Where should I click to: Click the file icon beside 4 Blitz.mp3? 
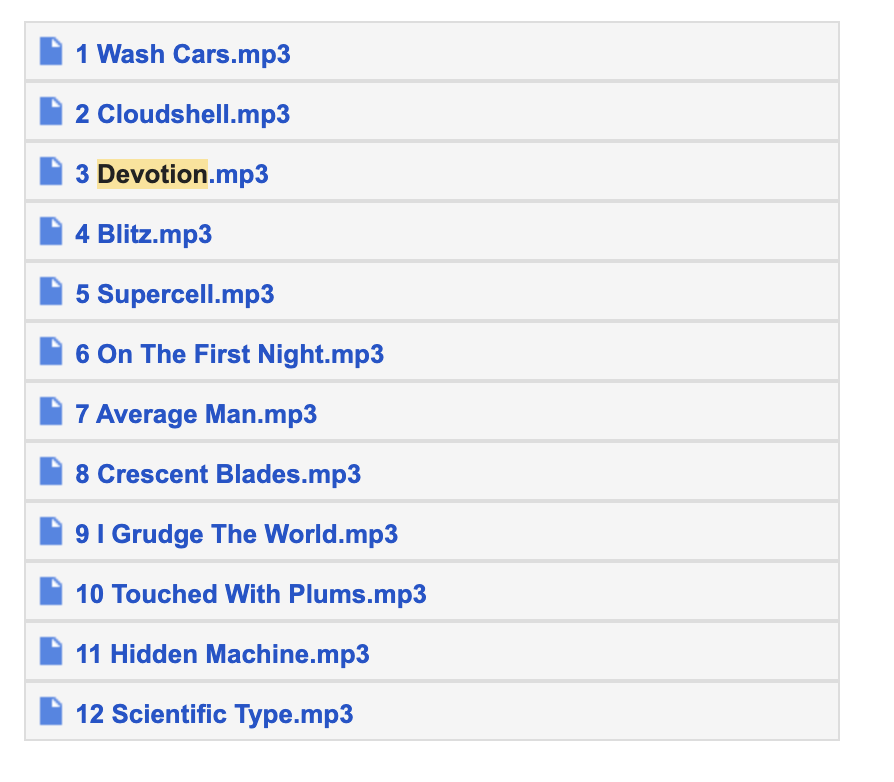coord(51,232)
